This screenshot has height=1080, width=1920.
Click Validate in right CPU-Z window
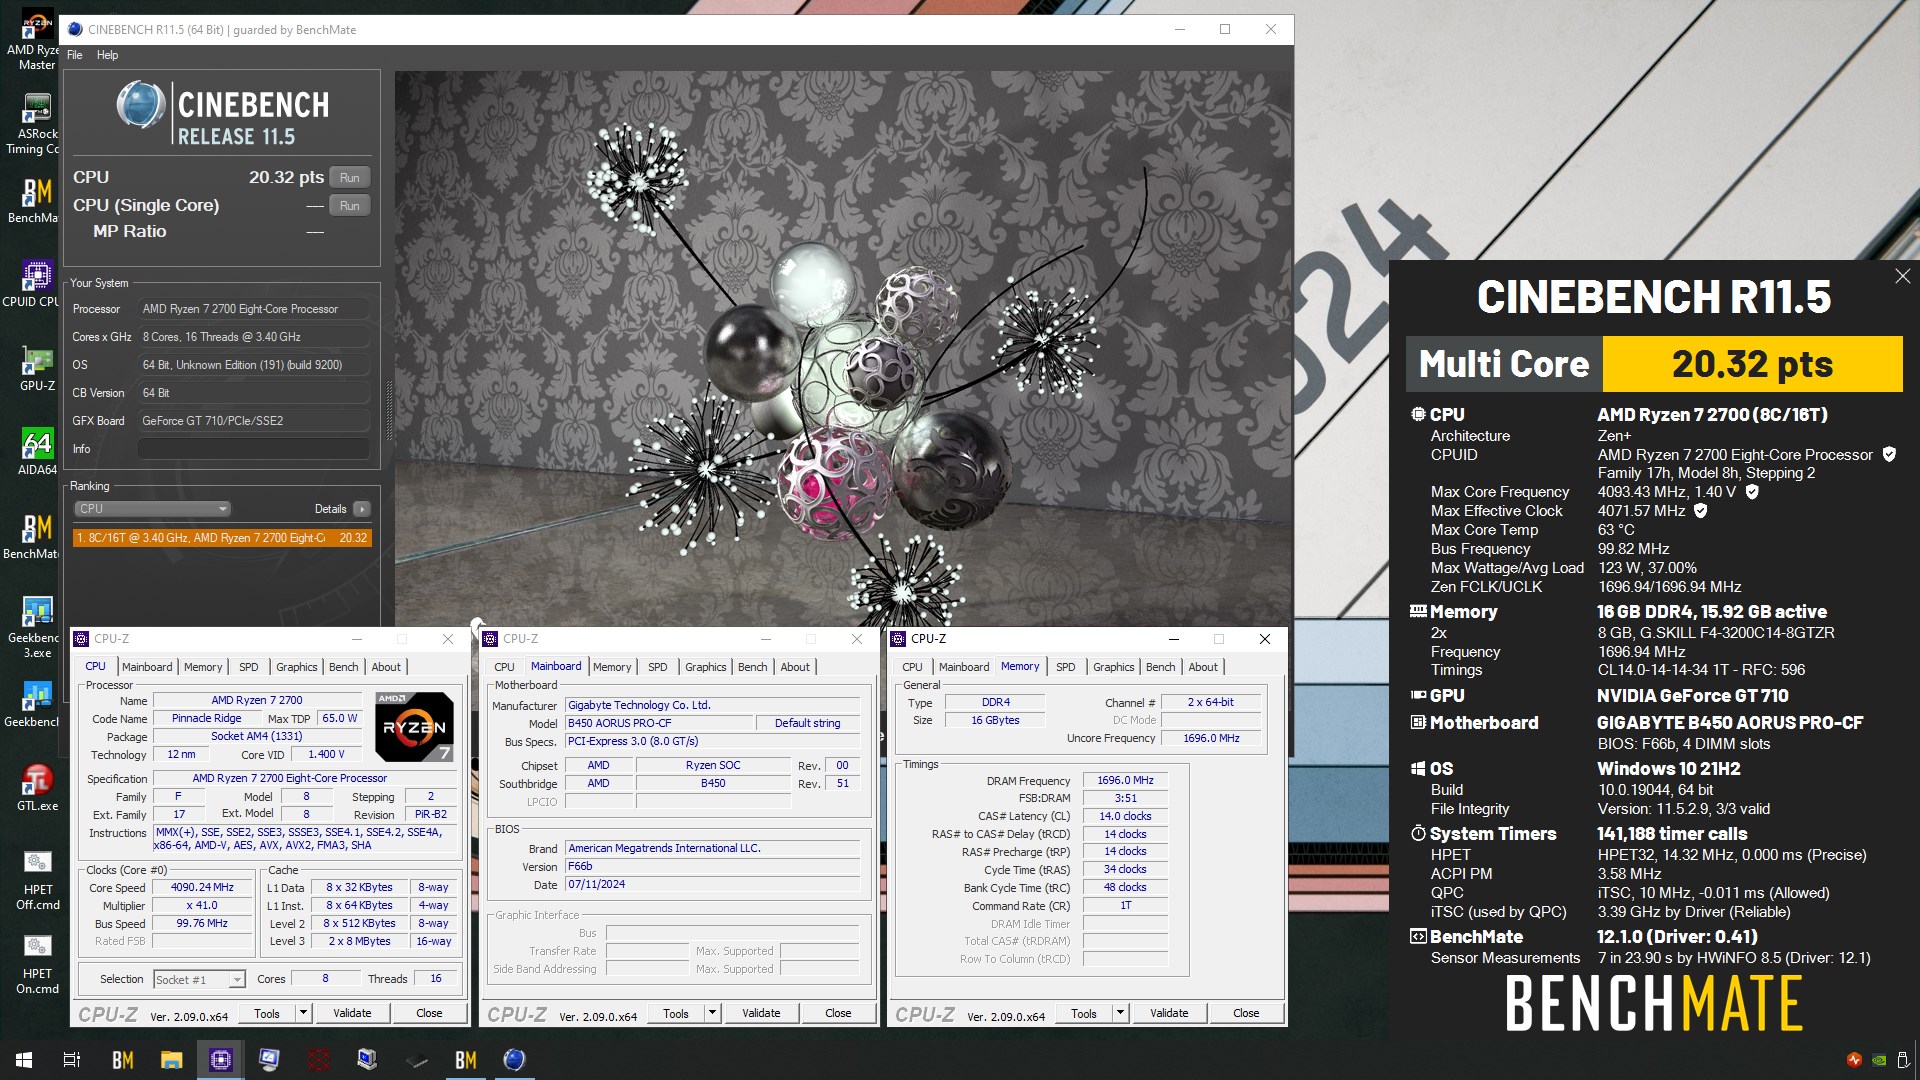1169,1013
